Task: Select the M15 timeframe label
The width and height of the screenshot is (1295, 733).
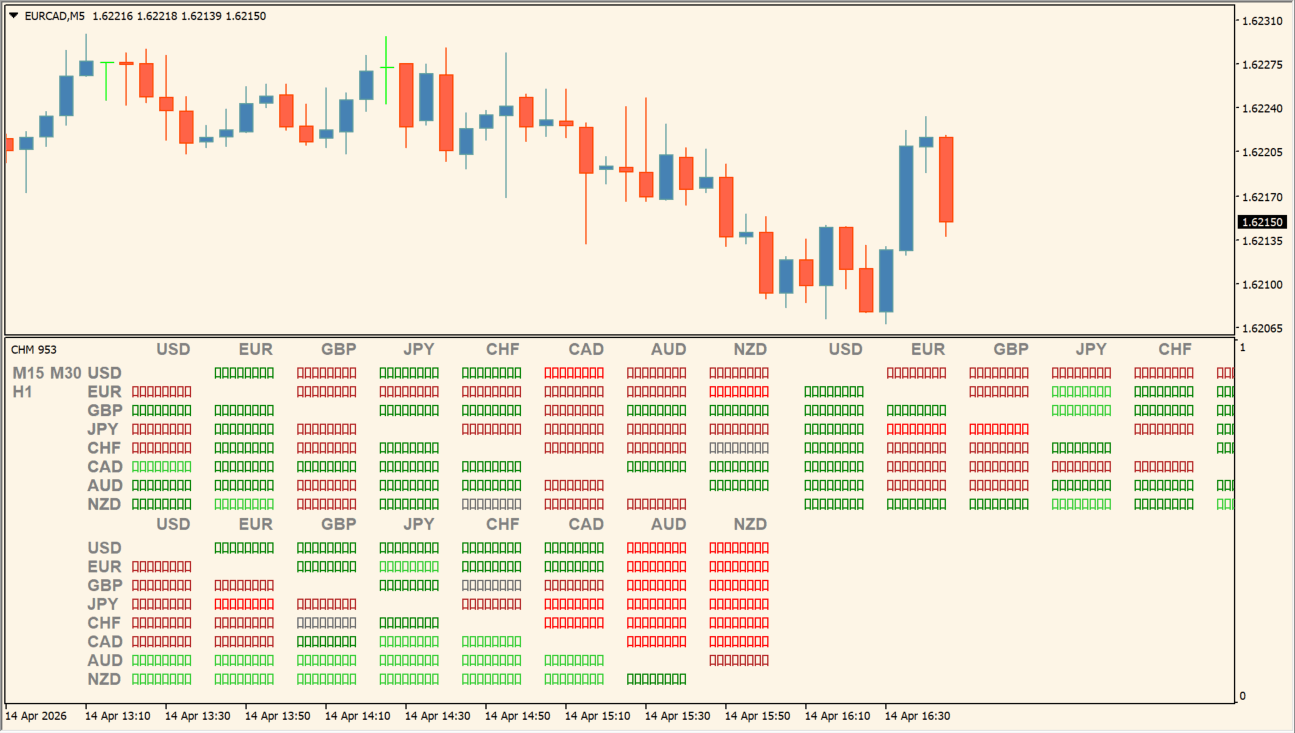Action: tap(29, 373)
